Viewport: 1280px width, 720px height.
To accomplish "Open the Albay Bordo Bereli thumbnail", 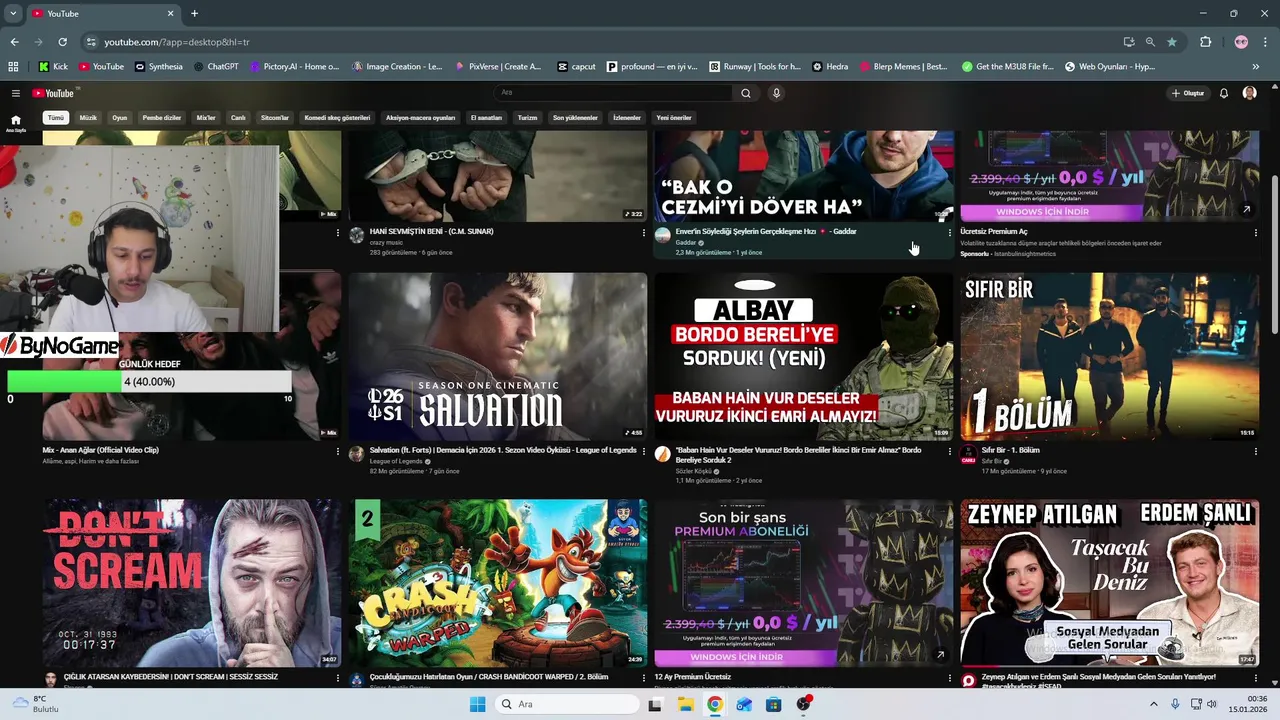I will tap(804, 356).
